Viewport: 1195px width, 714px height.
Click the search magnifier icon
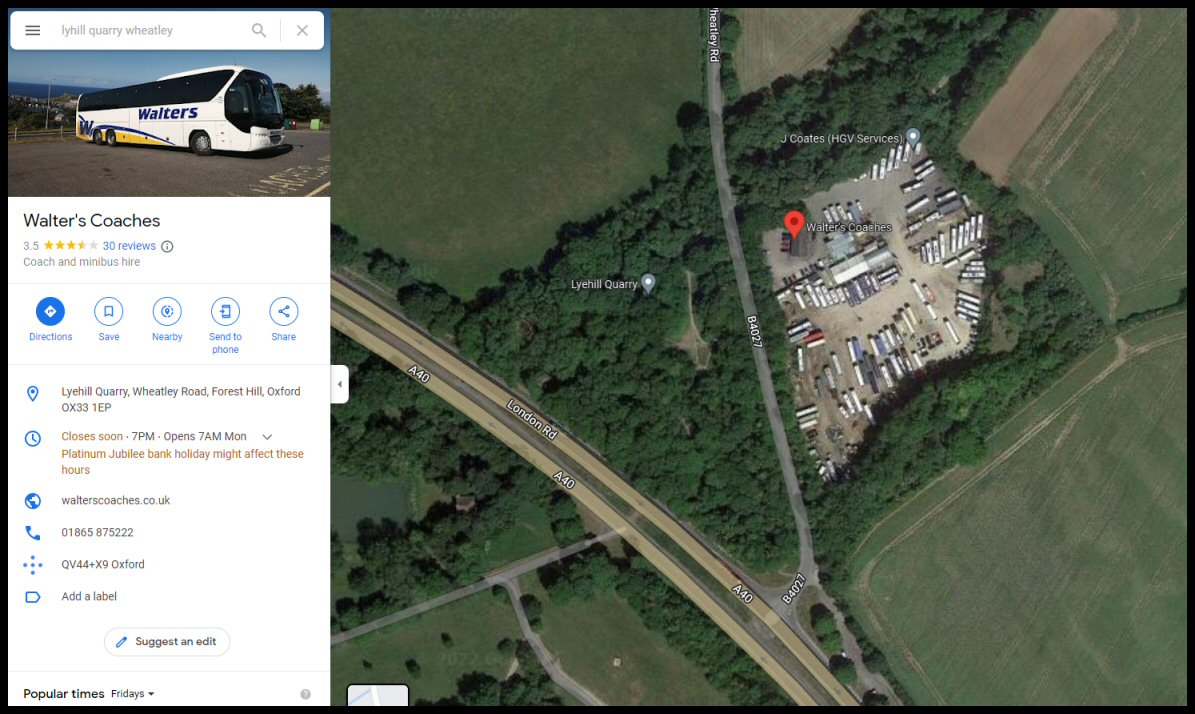click(259, 30)
